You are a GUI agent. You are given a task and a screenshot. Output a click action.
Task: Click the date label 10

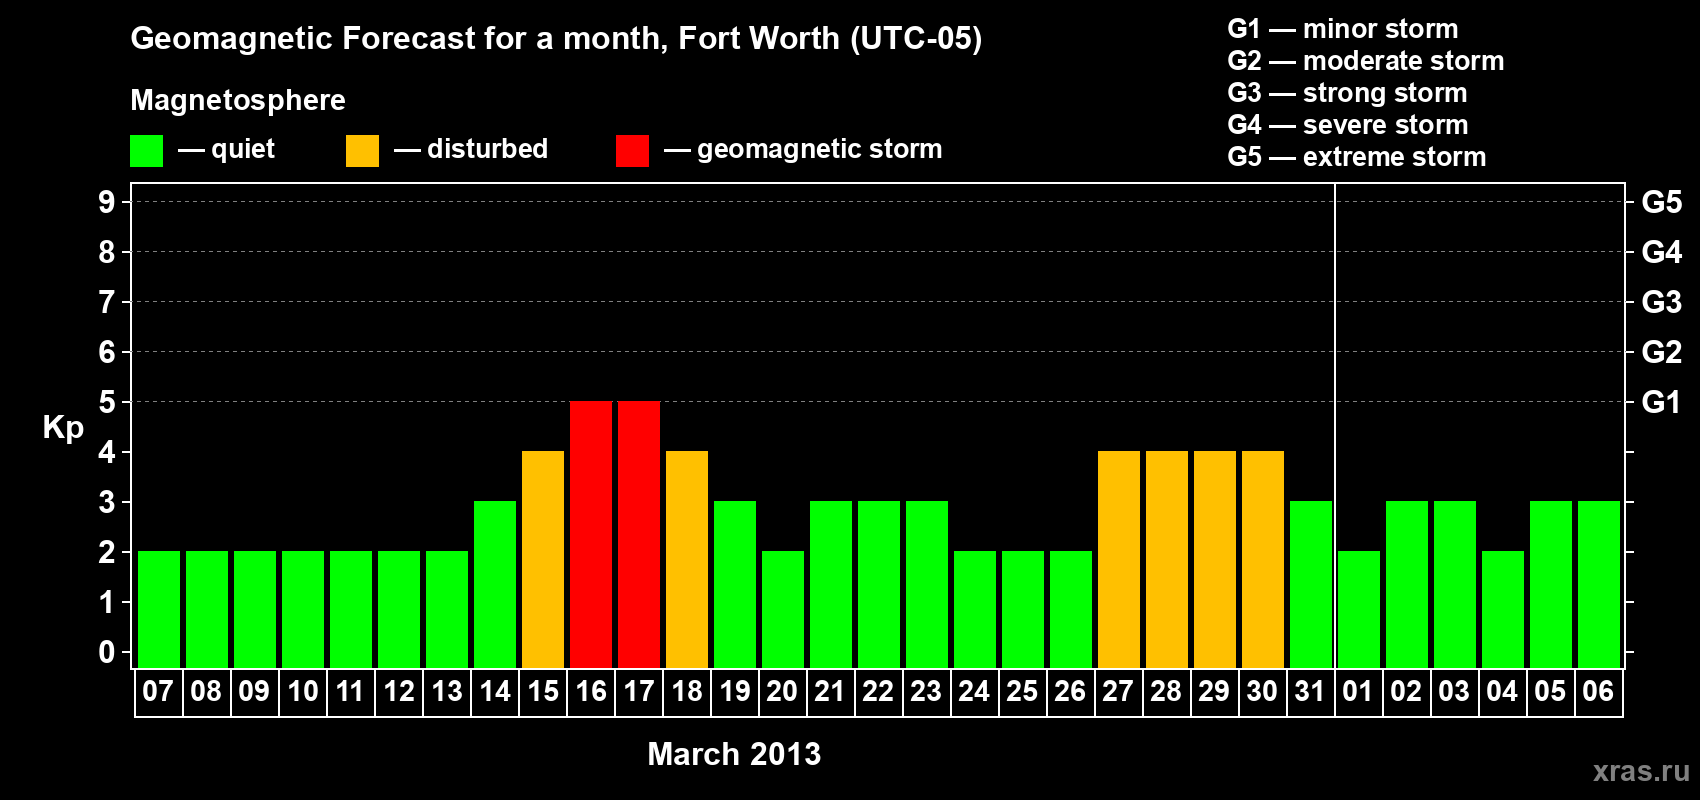[303, 691]
